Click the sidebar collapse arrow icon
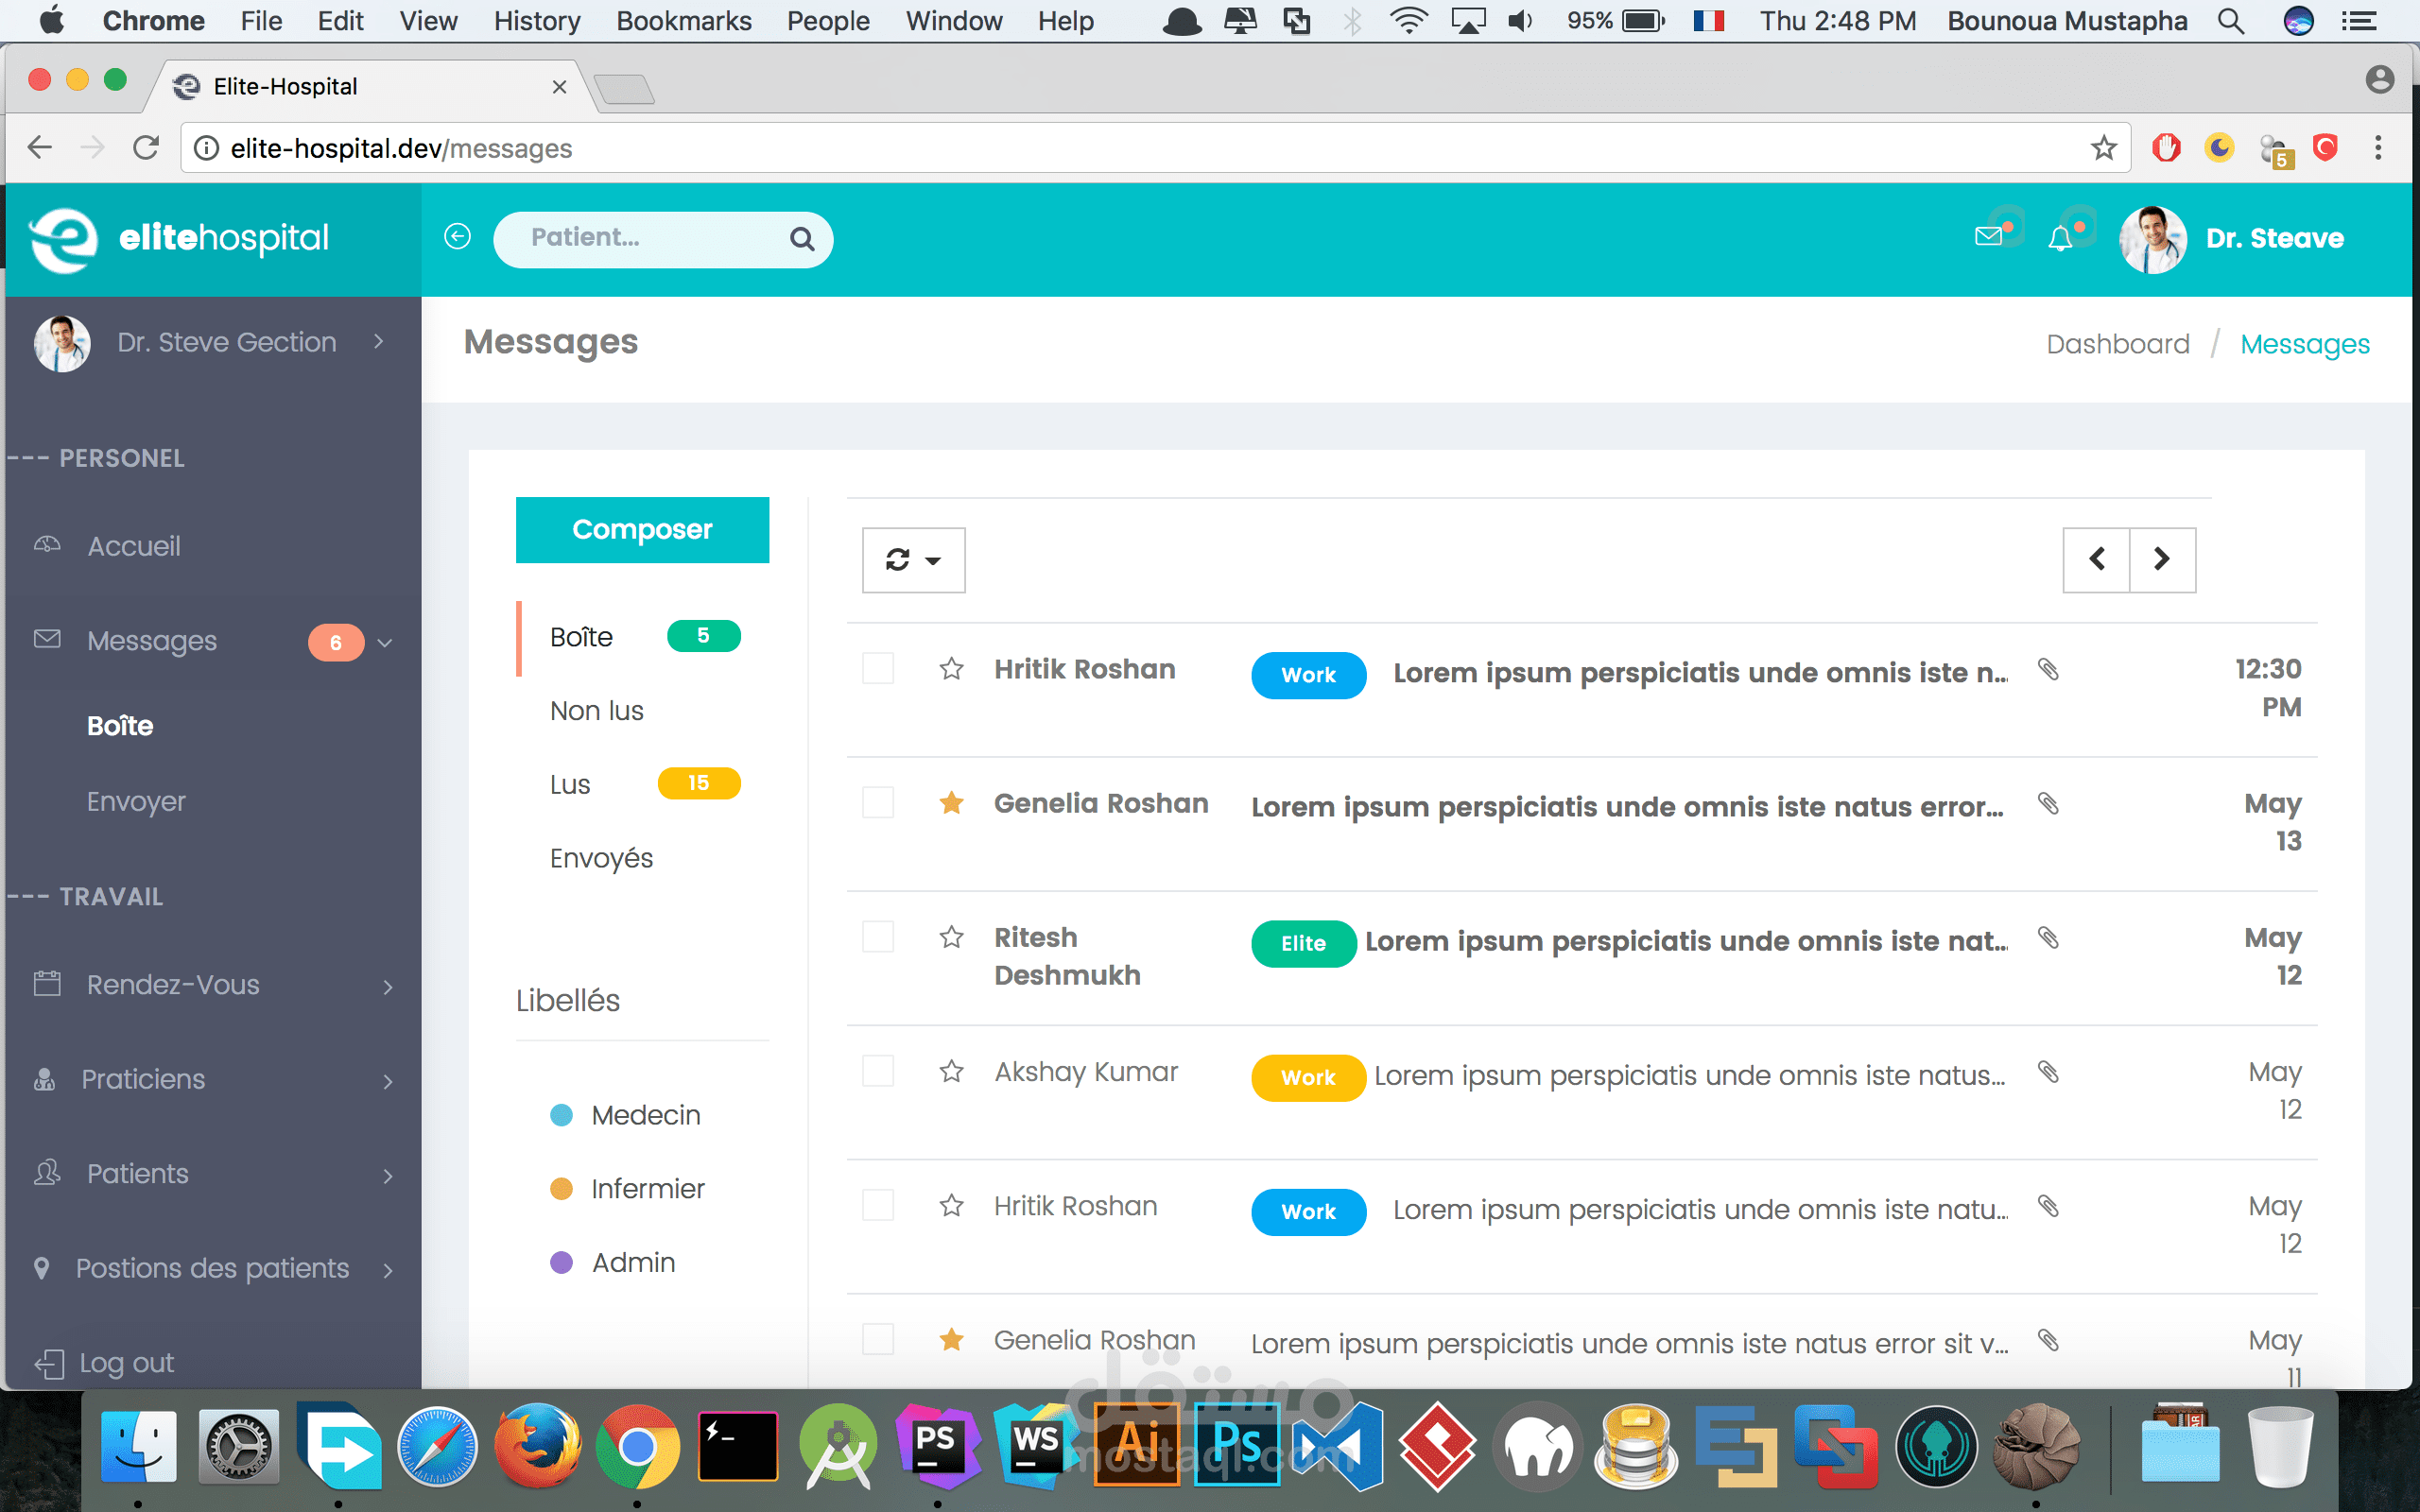 pos(457,237)
